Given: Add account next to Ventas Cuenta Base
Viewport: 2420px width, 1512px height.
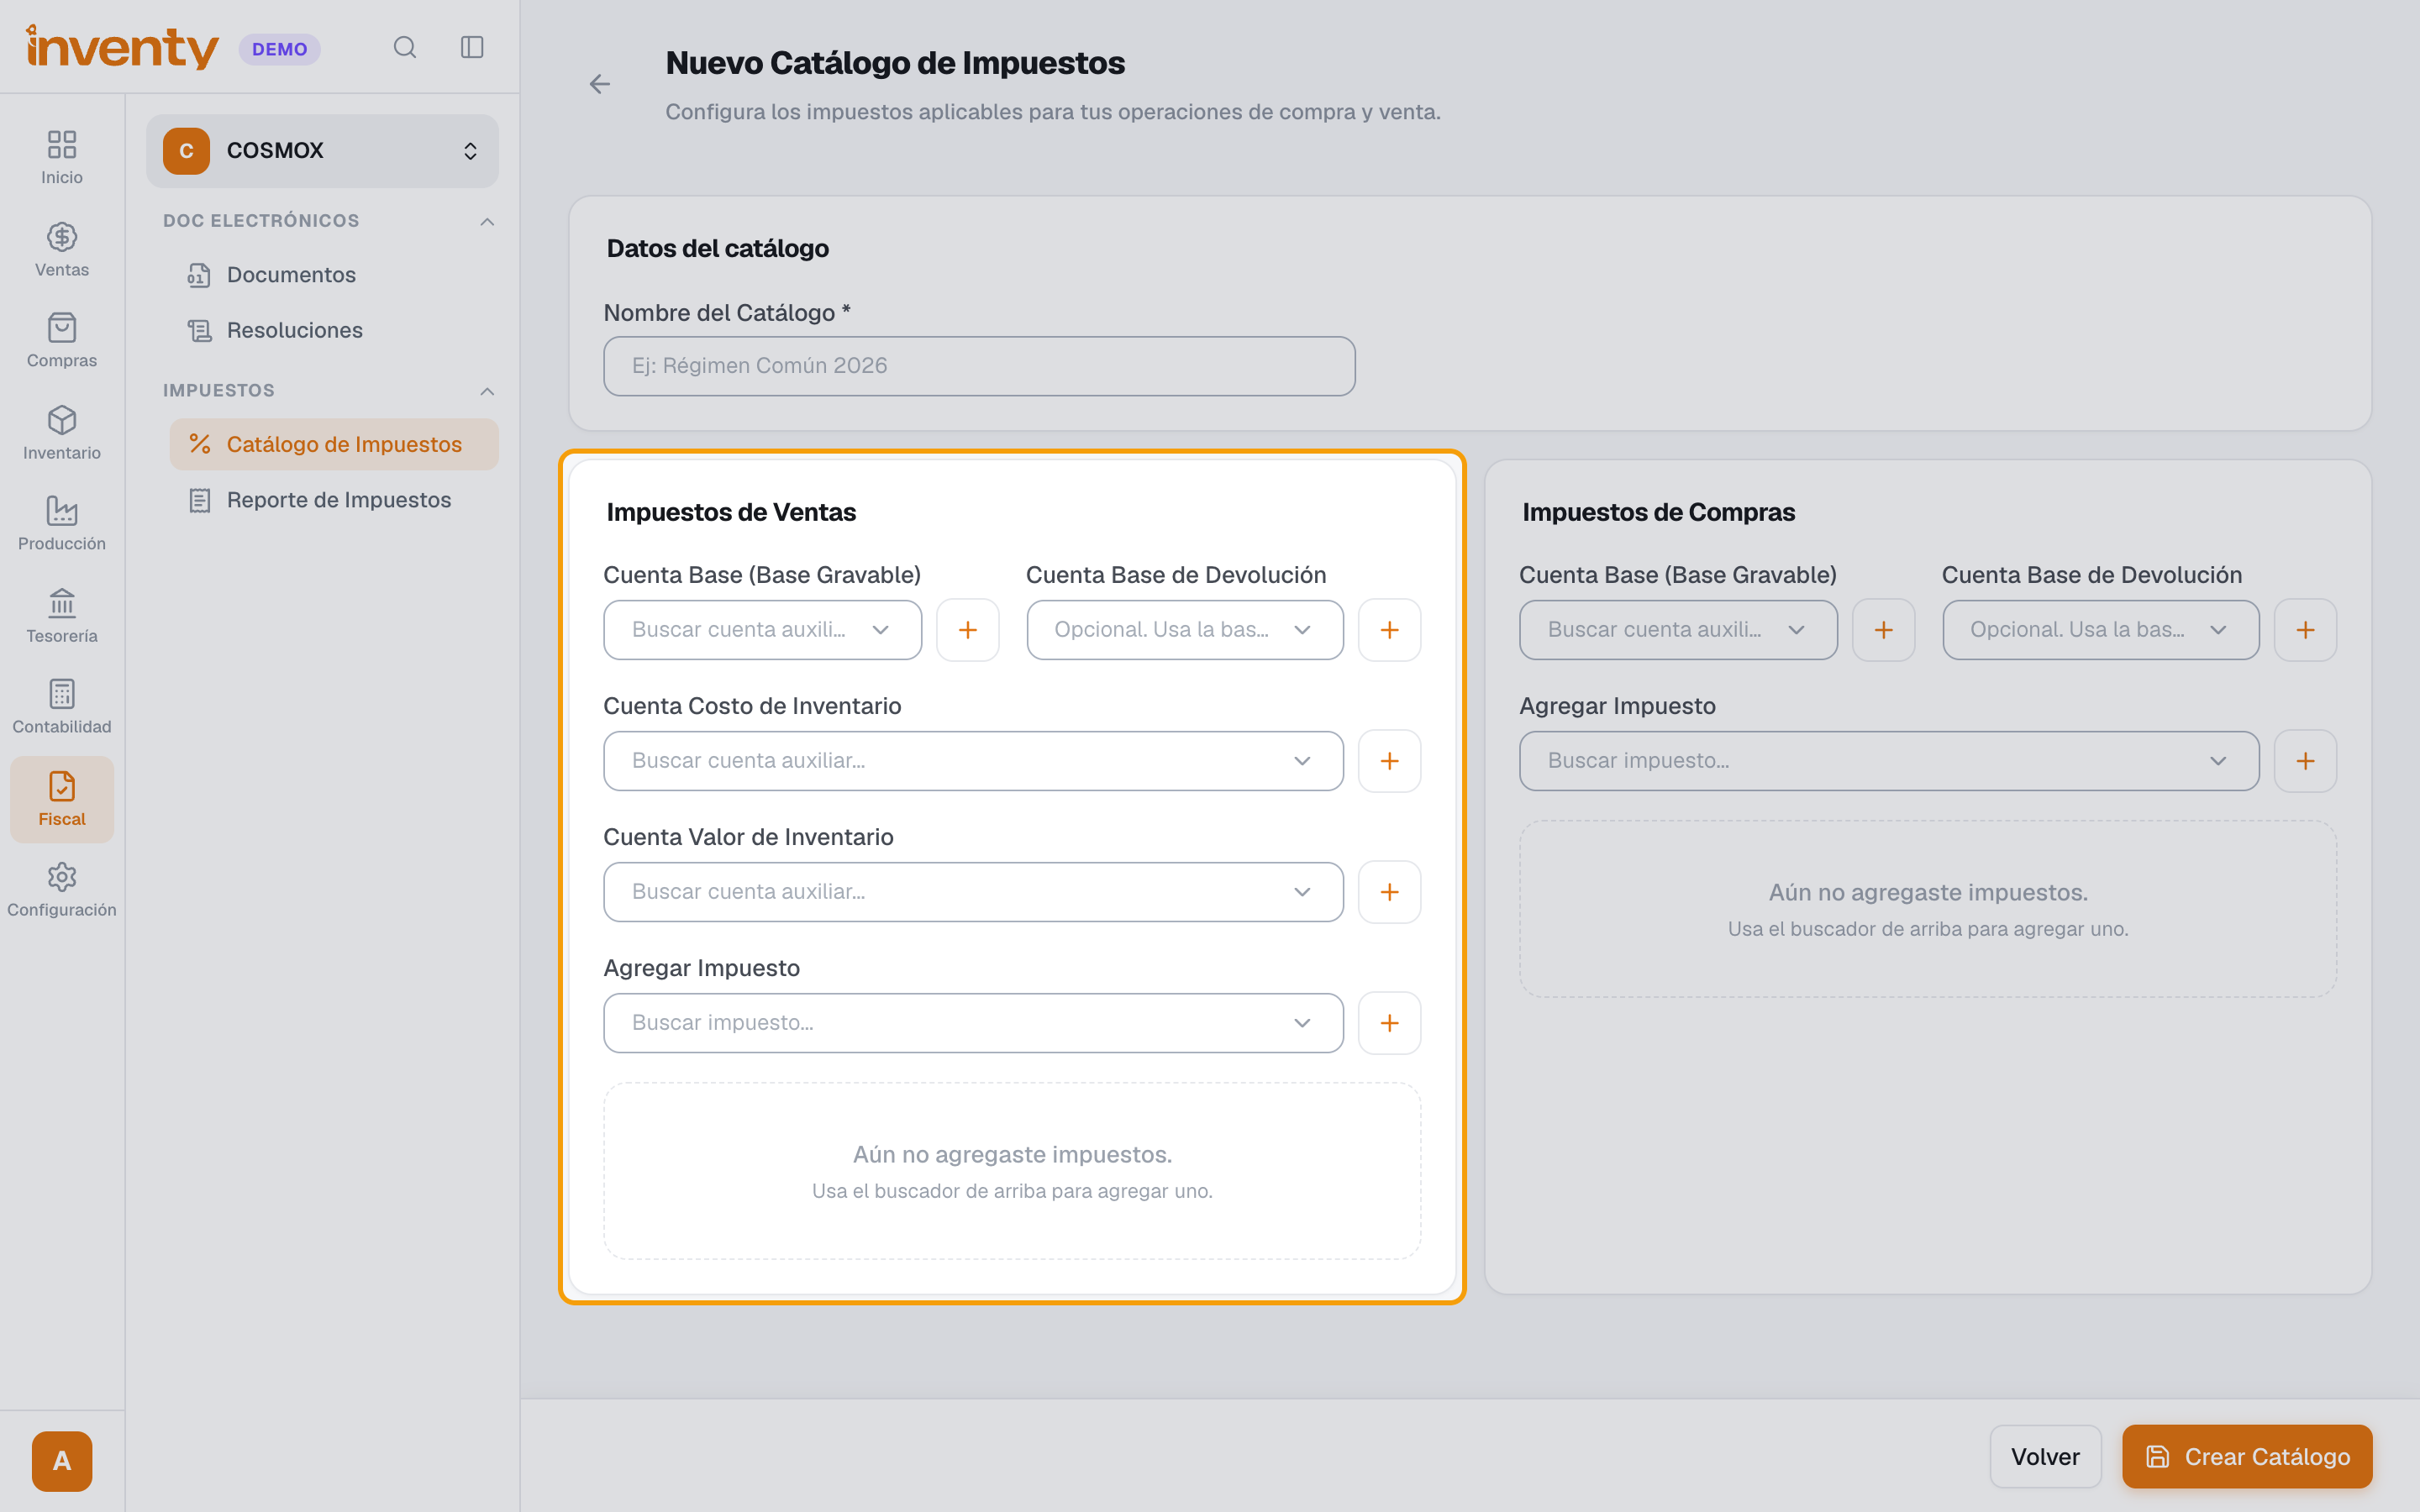Looking at the screenshot, I should point(968,630).
